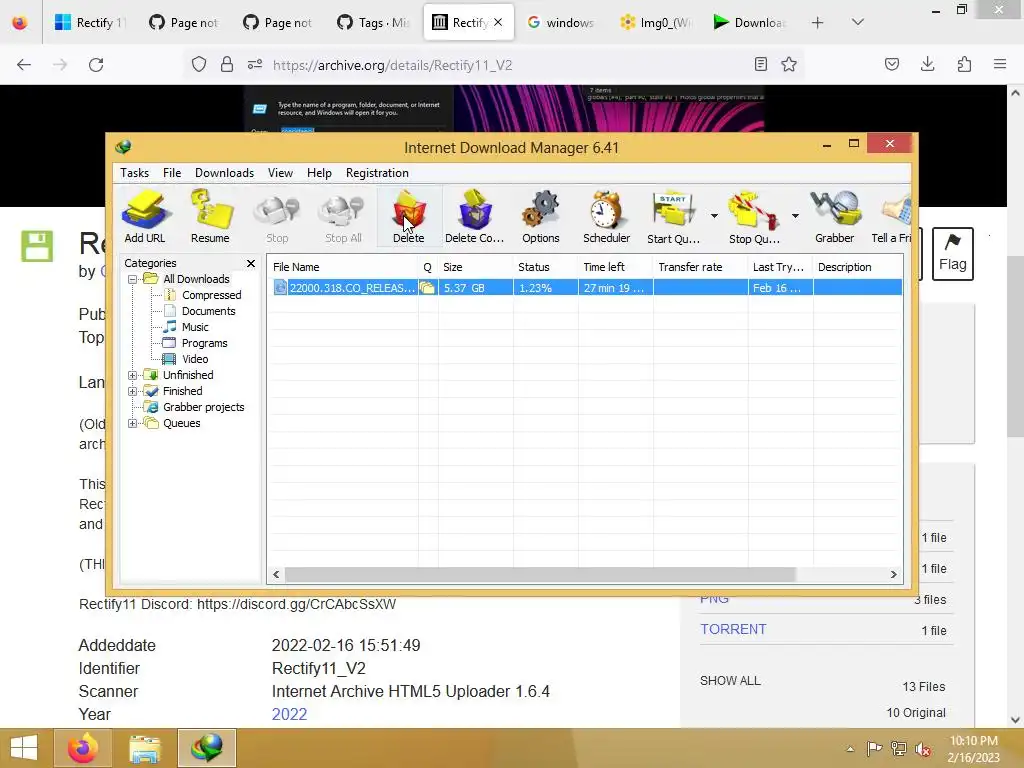List all tabs dropdown chevron

[x=858, y=23]
